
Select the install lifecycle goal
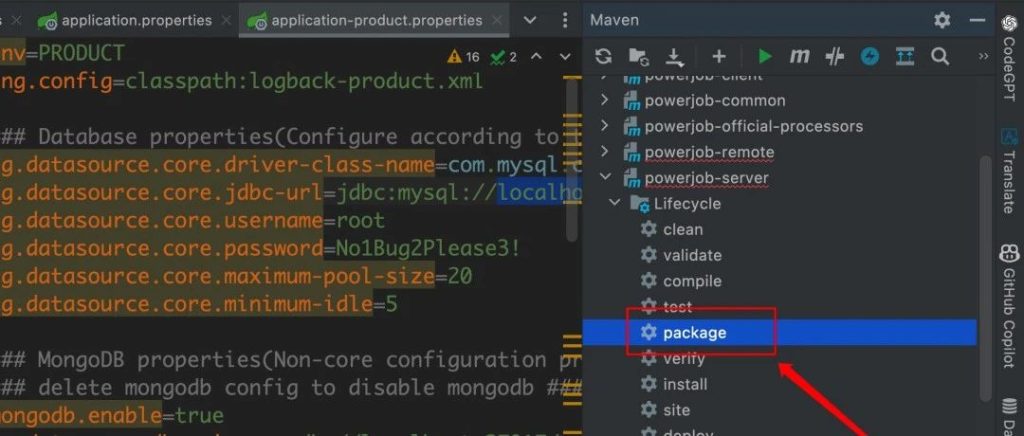[x=685, y=384]
